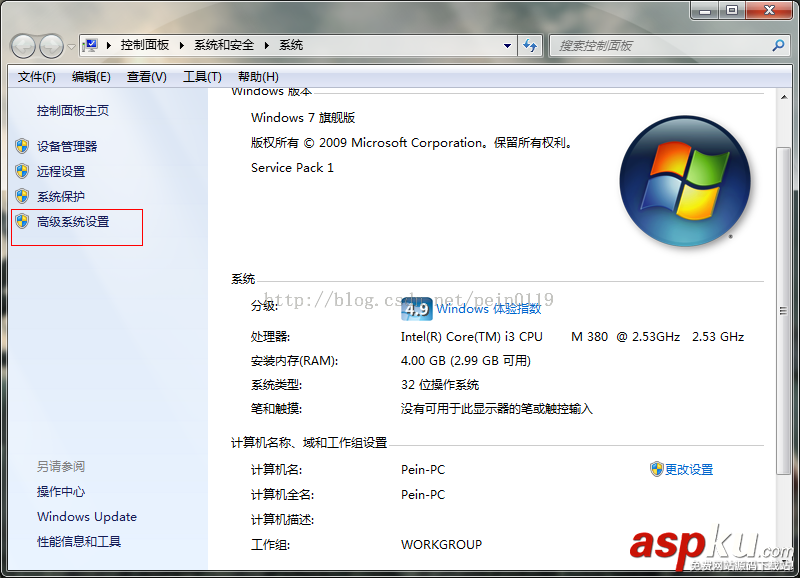The height and width of the screenshot is (578, 800).
Task: Expand the arrow after 控制面板 in the breadcrumb
Action: click(x=182, y=45)
